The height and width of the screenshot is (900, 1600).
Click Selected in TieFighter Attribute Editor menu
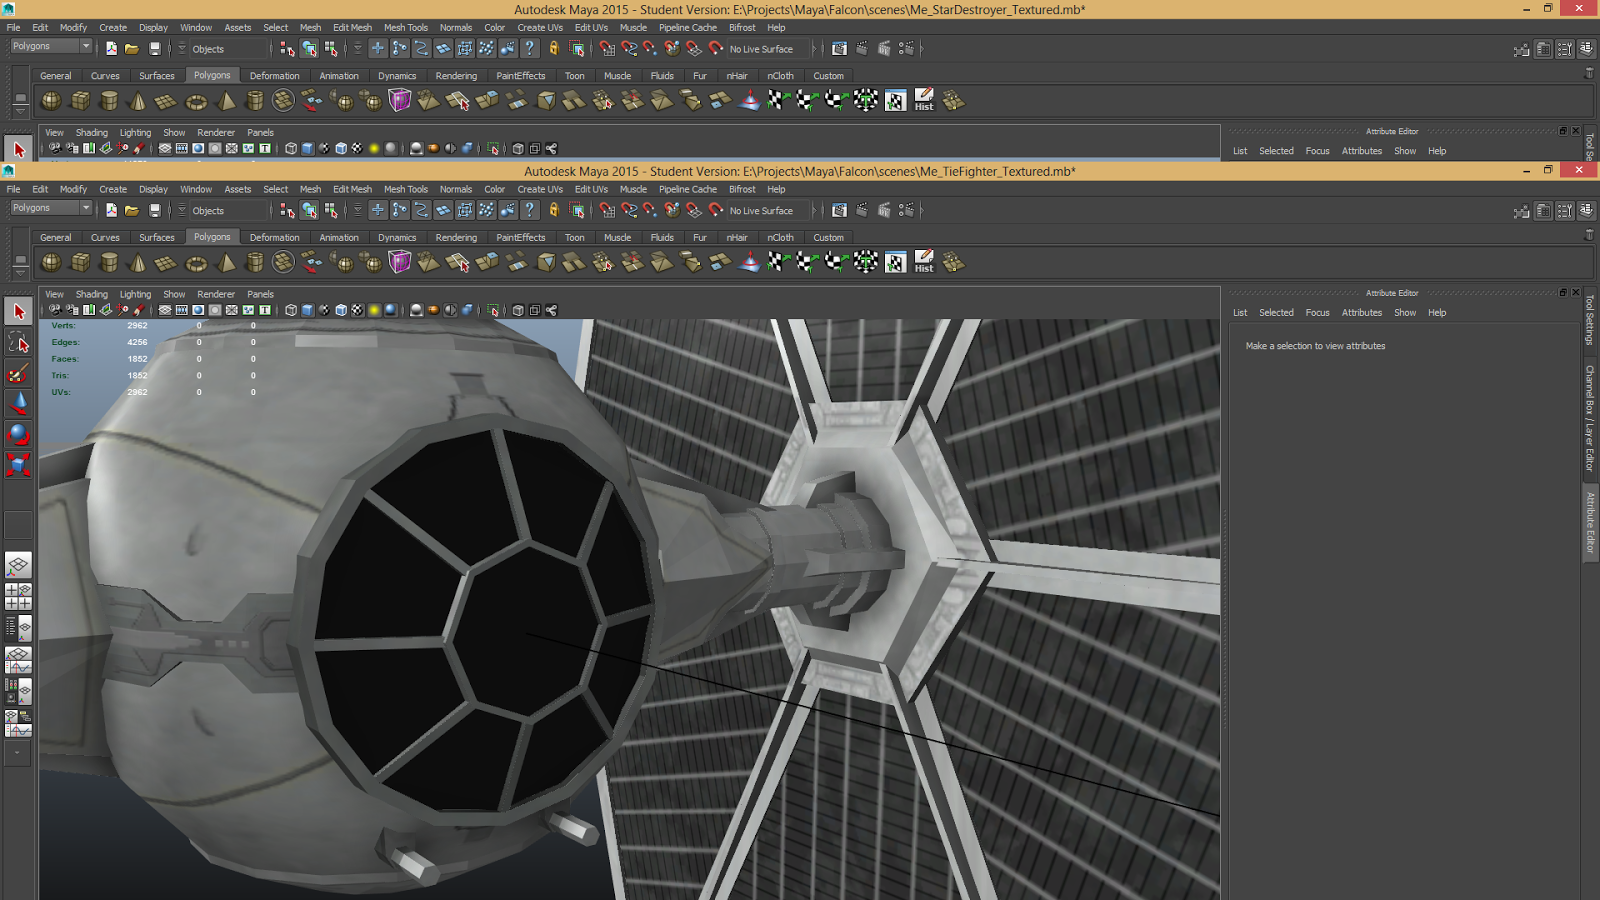1276,313
